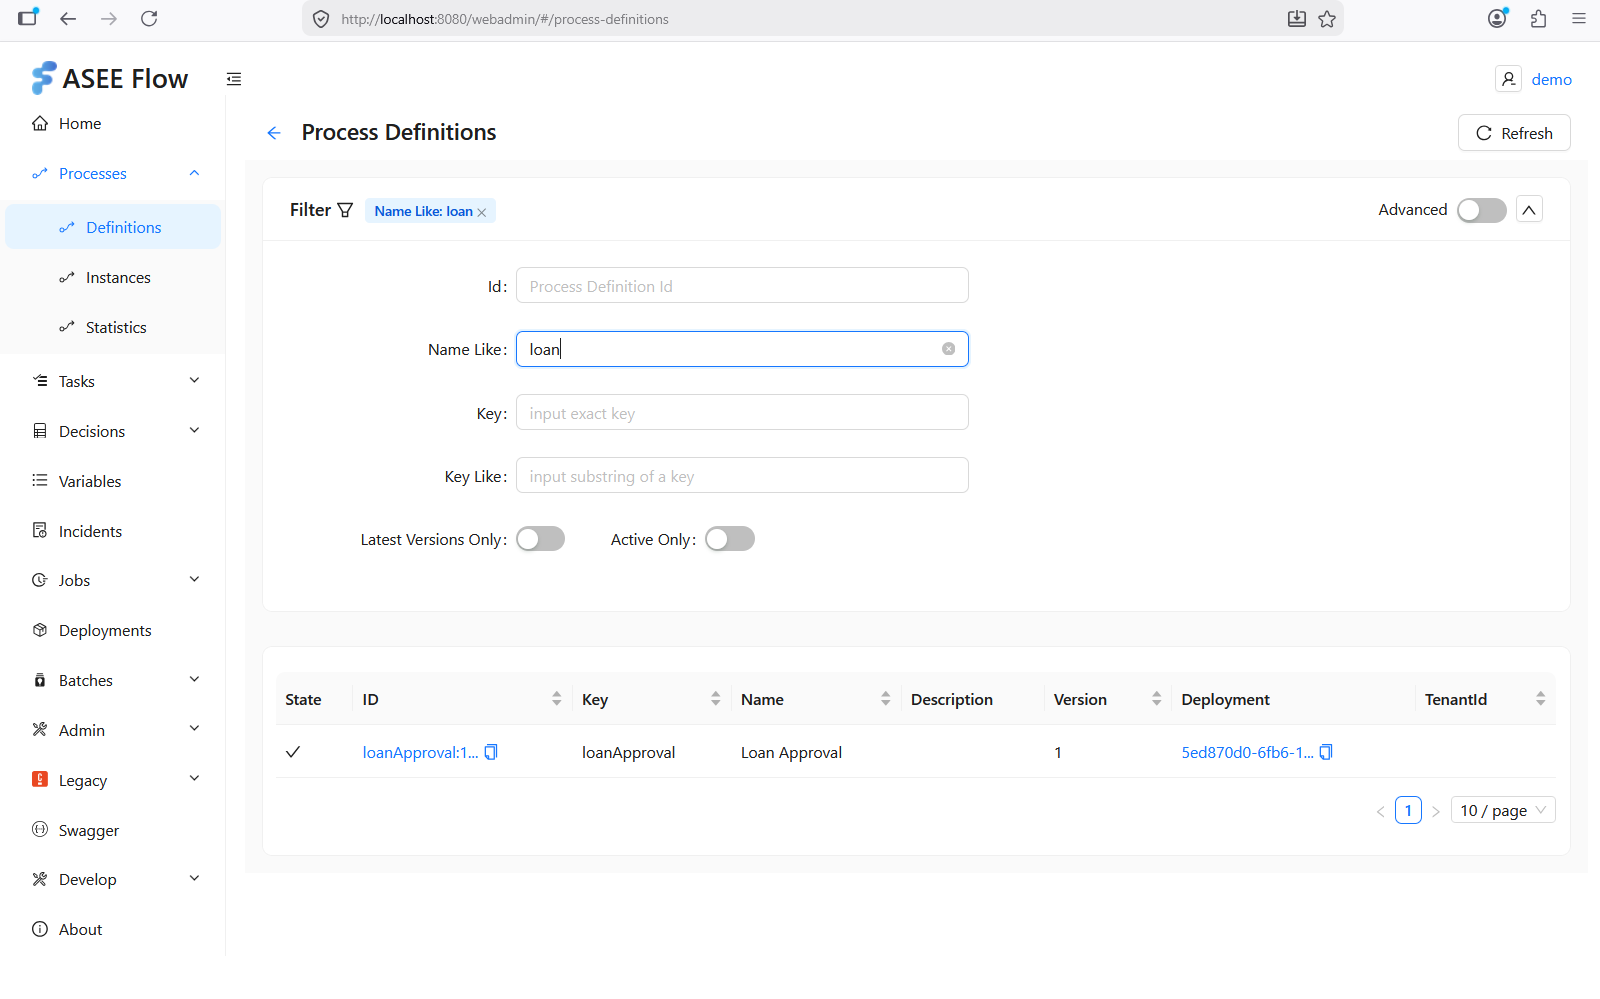Open the 5ed870d0-6fb6-1... deployment link
This screenshot has width=1600, height=999.
1247,752
